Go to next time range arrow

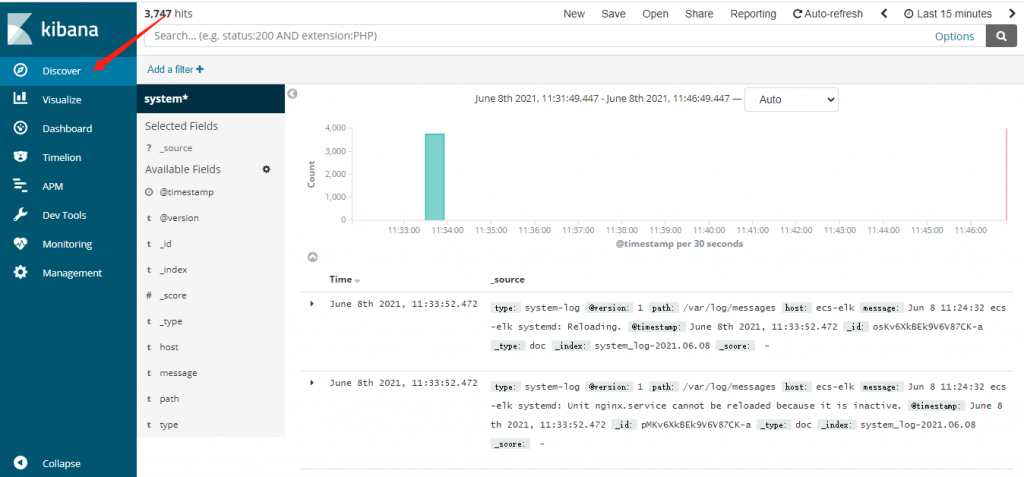[1012, 14]
